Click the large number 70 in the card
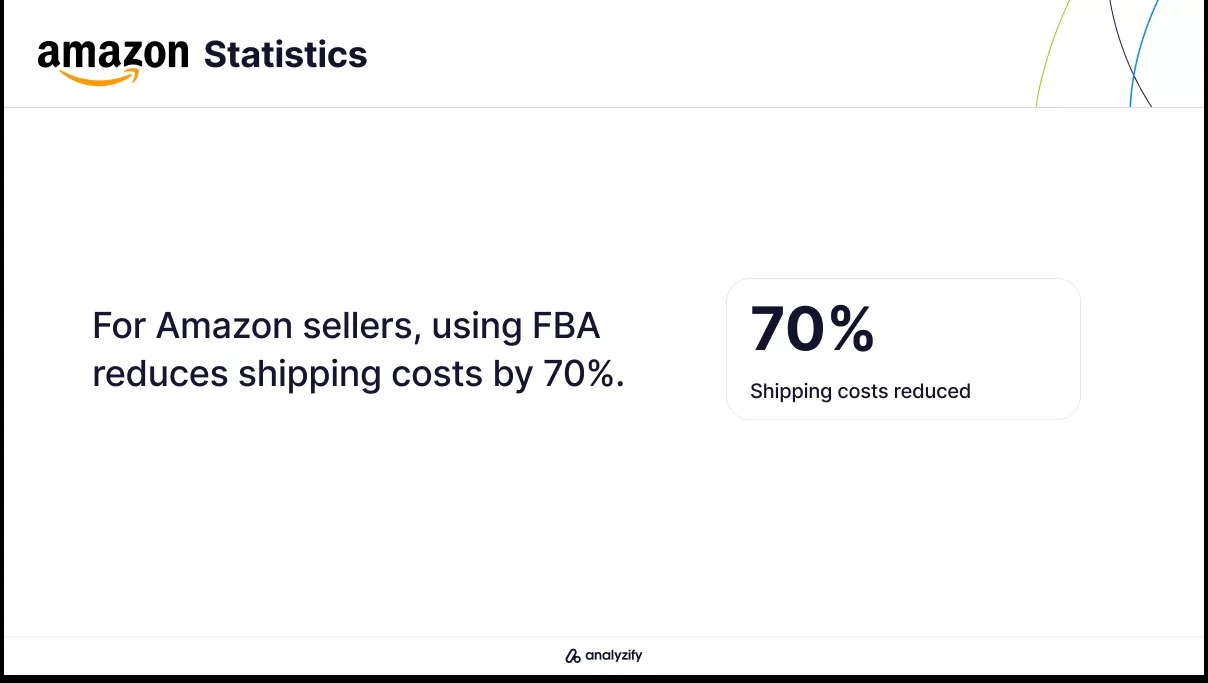The image size is (1208, 683). [x=788, y=329]
